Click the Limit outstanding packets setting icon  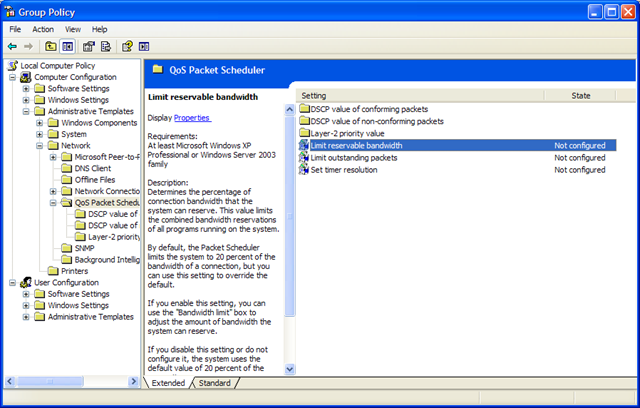(x=304, y=157)
